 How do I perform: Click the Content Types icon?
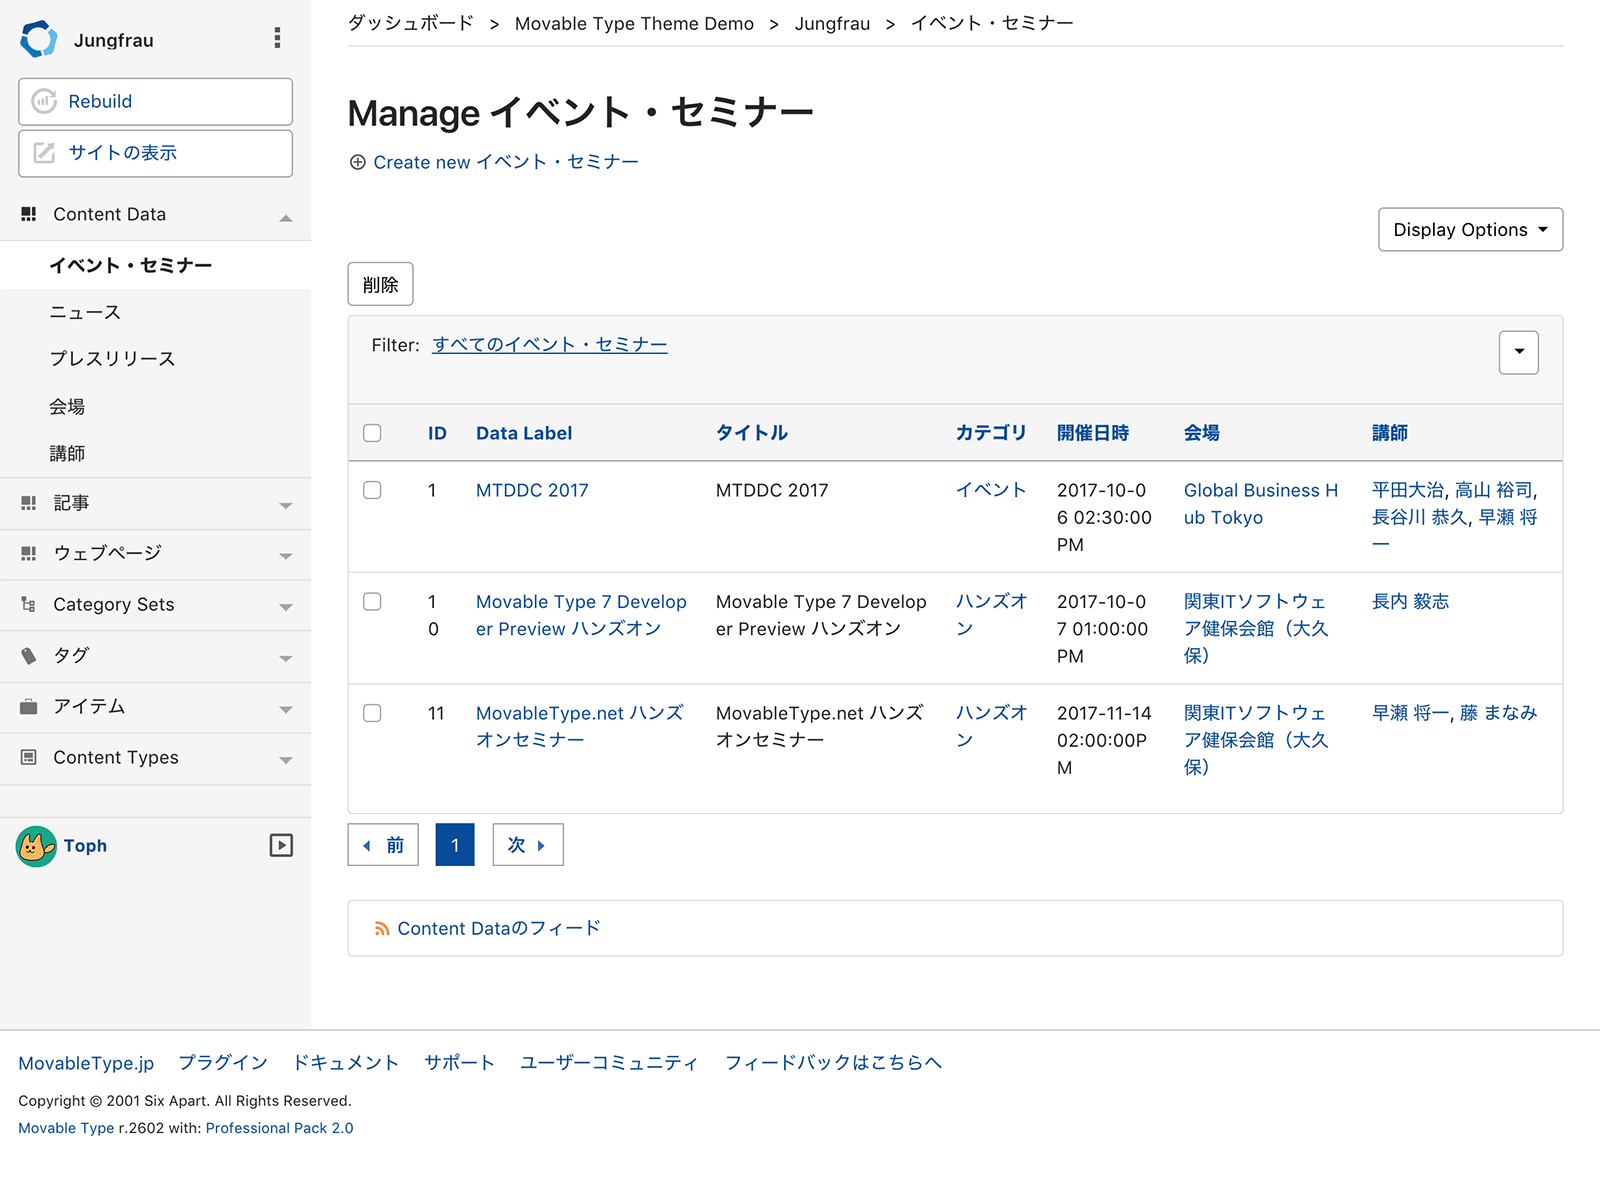pyautogui.click(x=29, y=757)
